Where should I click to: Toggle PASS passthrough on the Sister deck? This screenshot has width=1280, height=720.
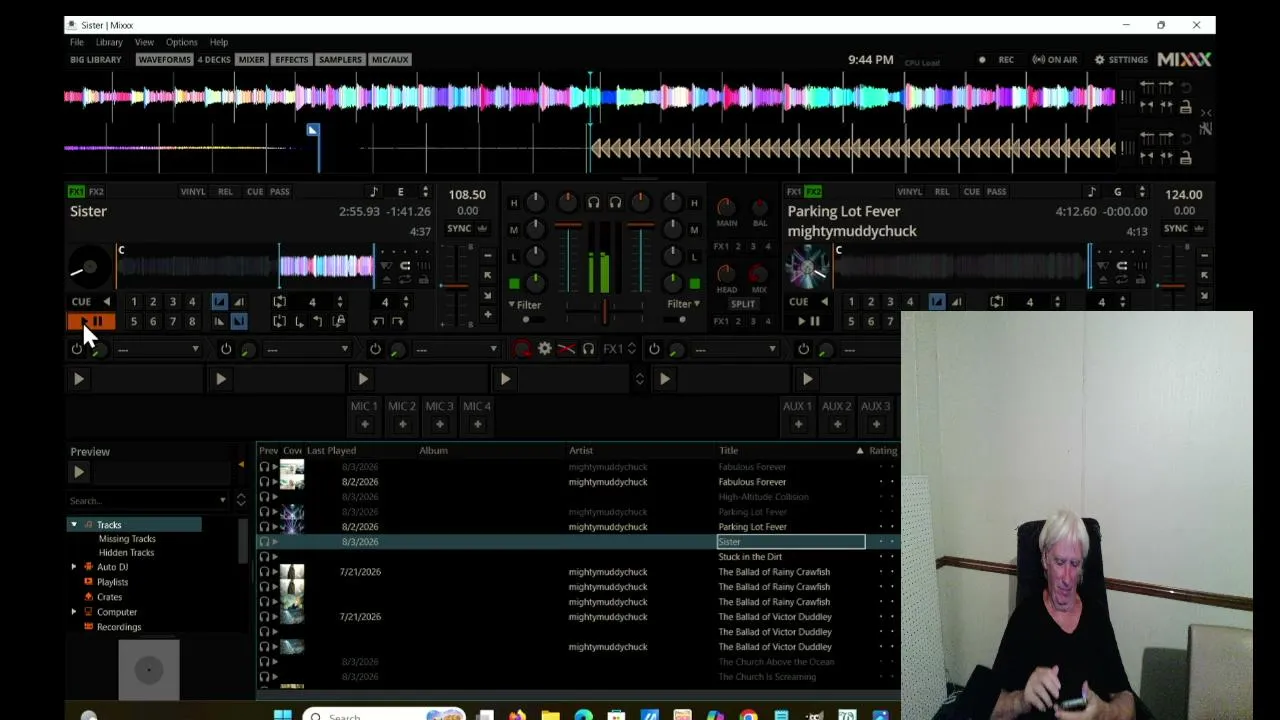pyautogui.click(x=280, y=191)
